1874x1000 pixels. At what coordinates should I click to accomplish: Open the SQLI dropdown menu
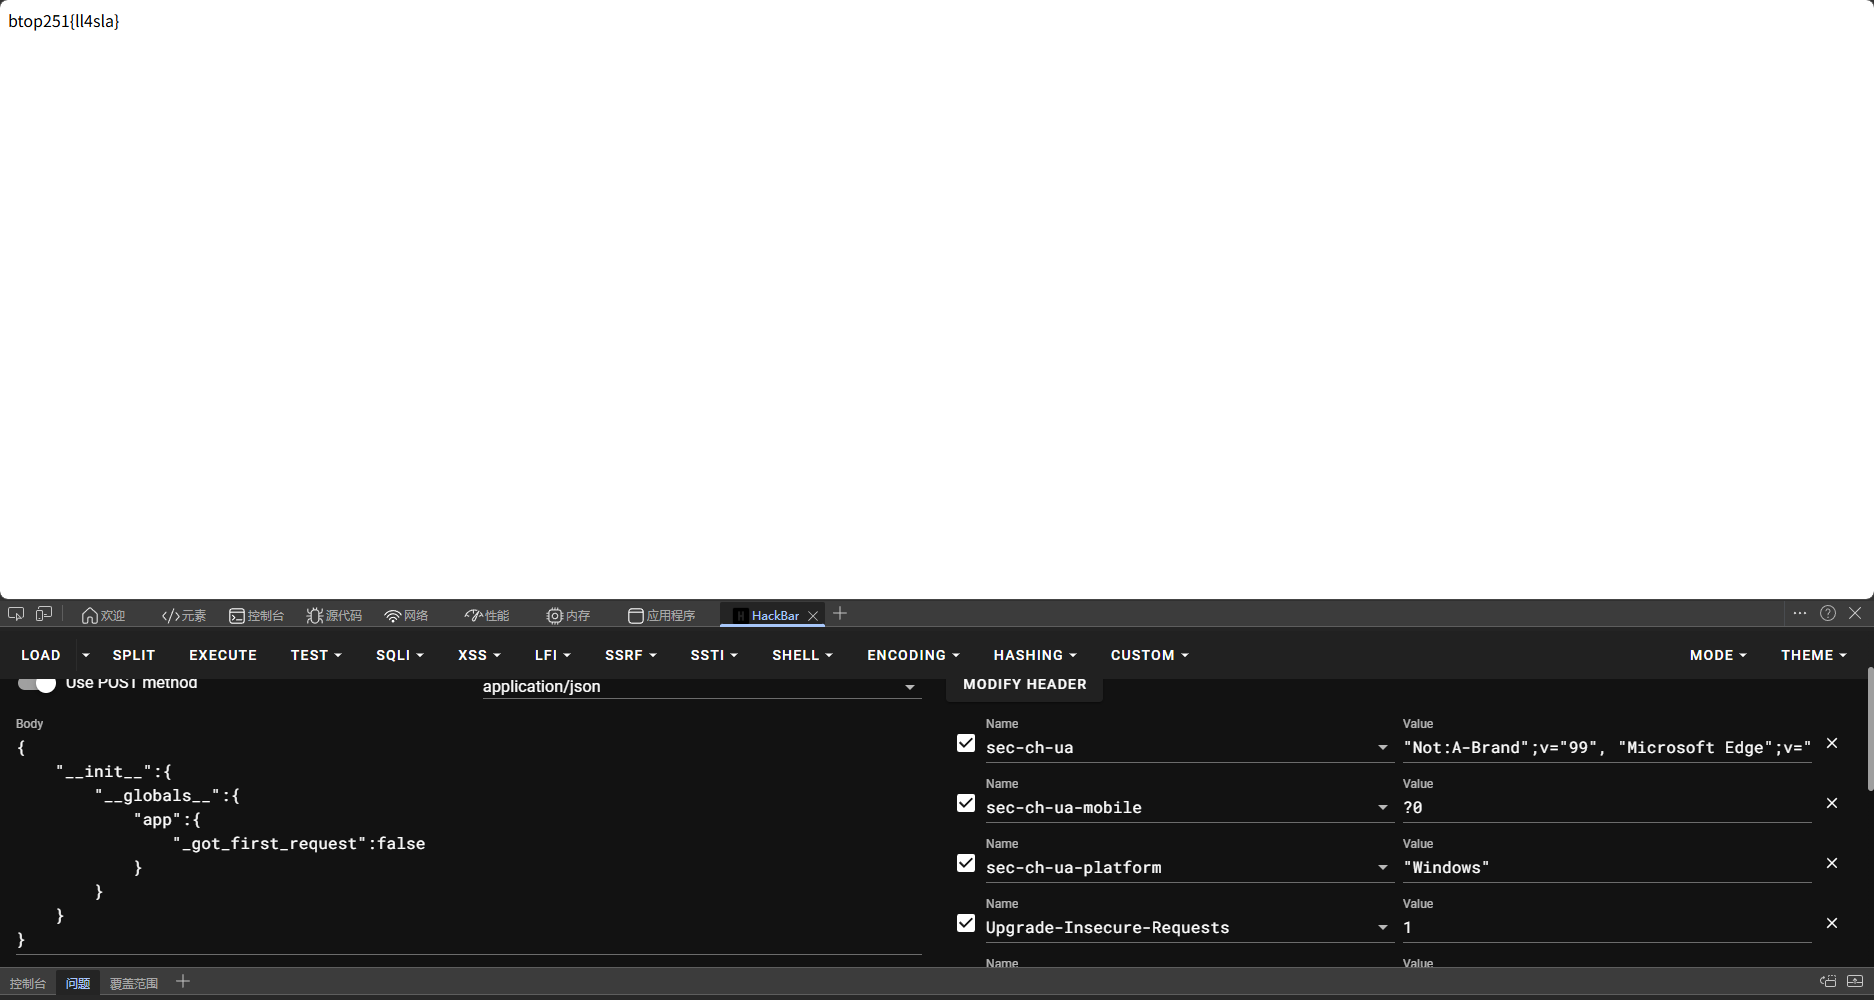pyautogui.click(x=400, y=655)
